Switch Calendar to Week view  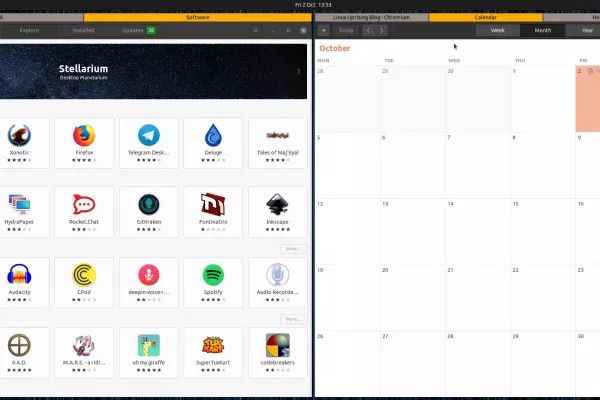click(x=497, y=30)
